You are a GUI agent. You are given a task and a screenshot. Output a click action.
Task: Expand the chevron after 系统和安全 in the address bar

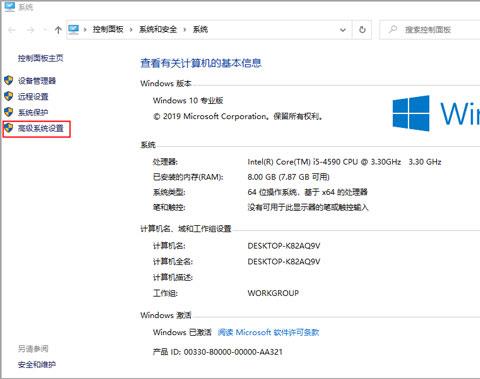click(x=185, y=30)
